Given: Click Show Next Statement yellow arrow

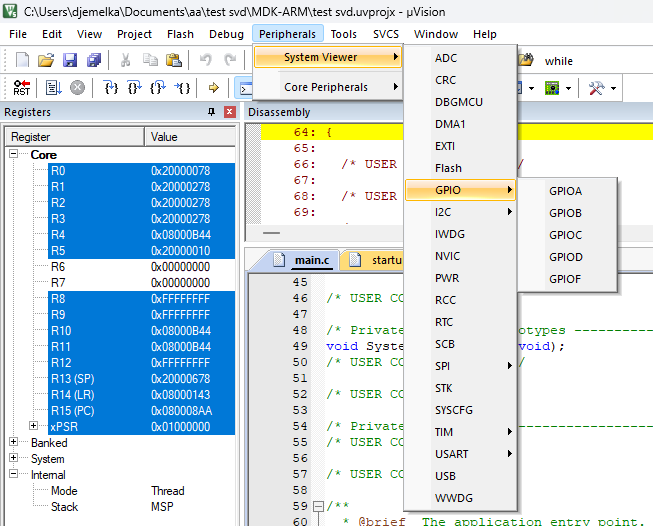Looking at the screenshot, I should [x=214, y=88].
